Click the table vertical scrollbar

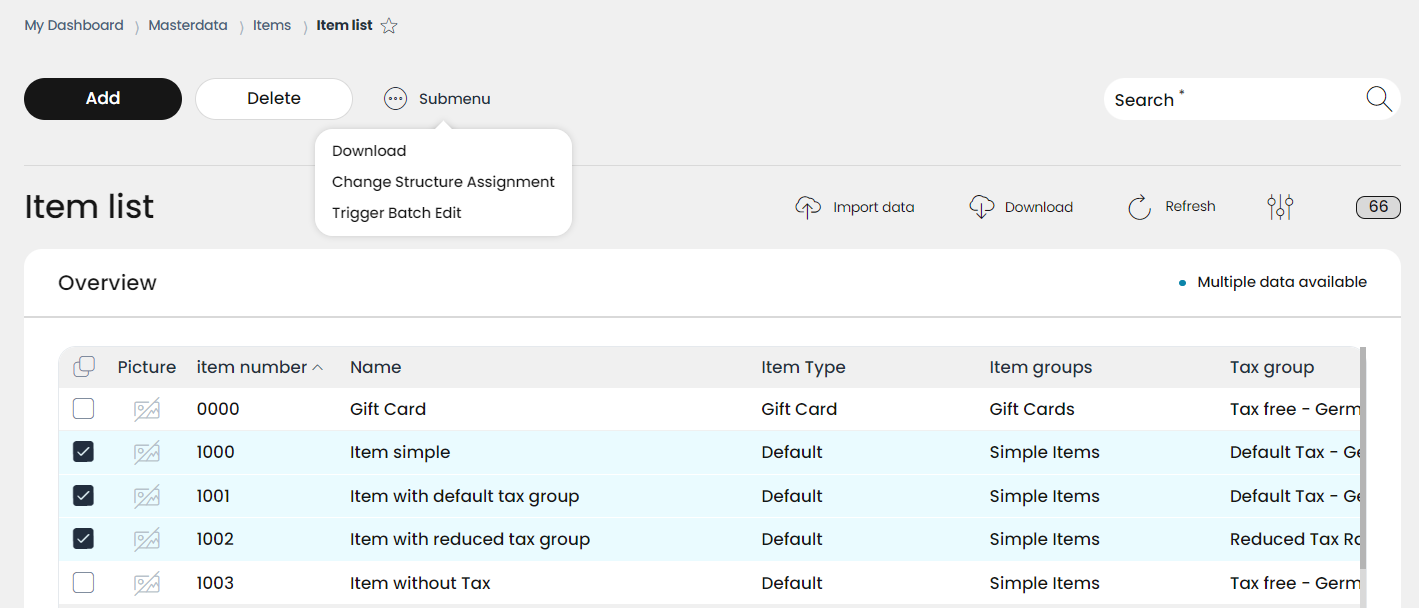[1363, 460]
